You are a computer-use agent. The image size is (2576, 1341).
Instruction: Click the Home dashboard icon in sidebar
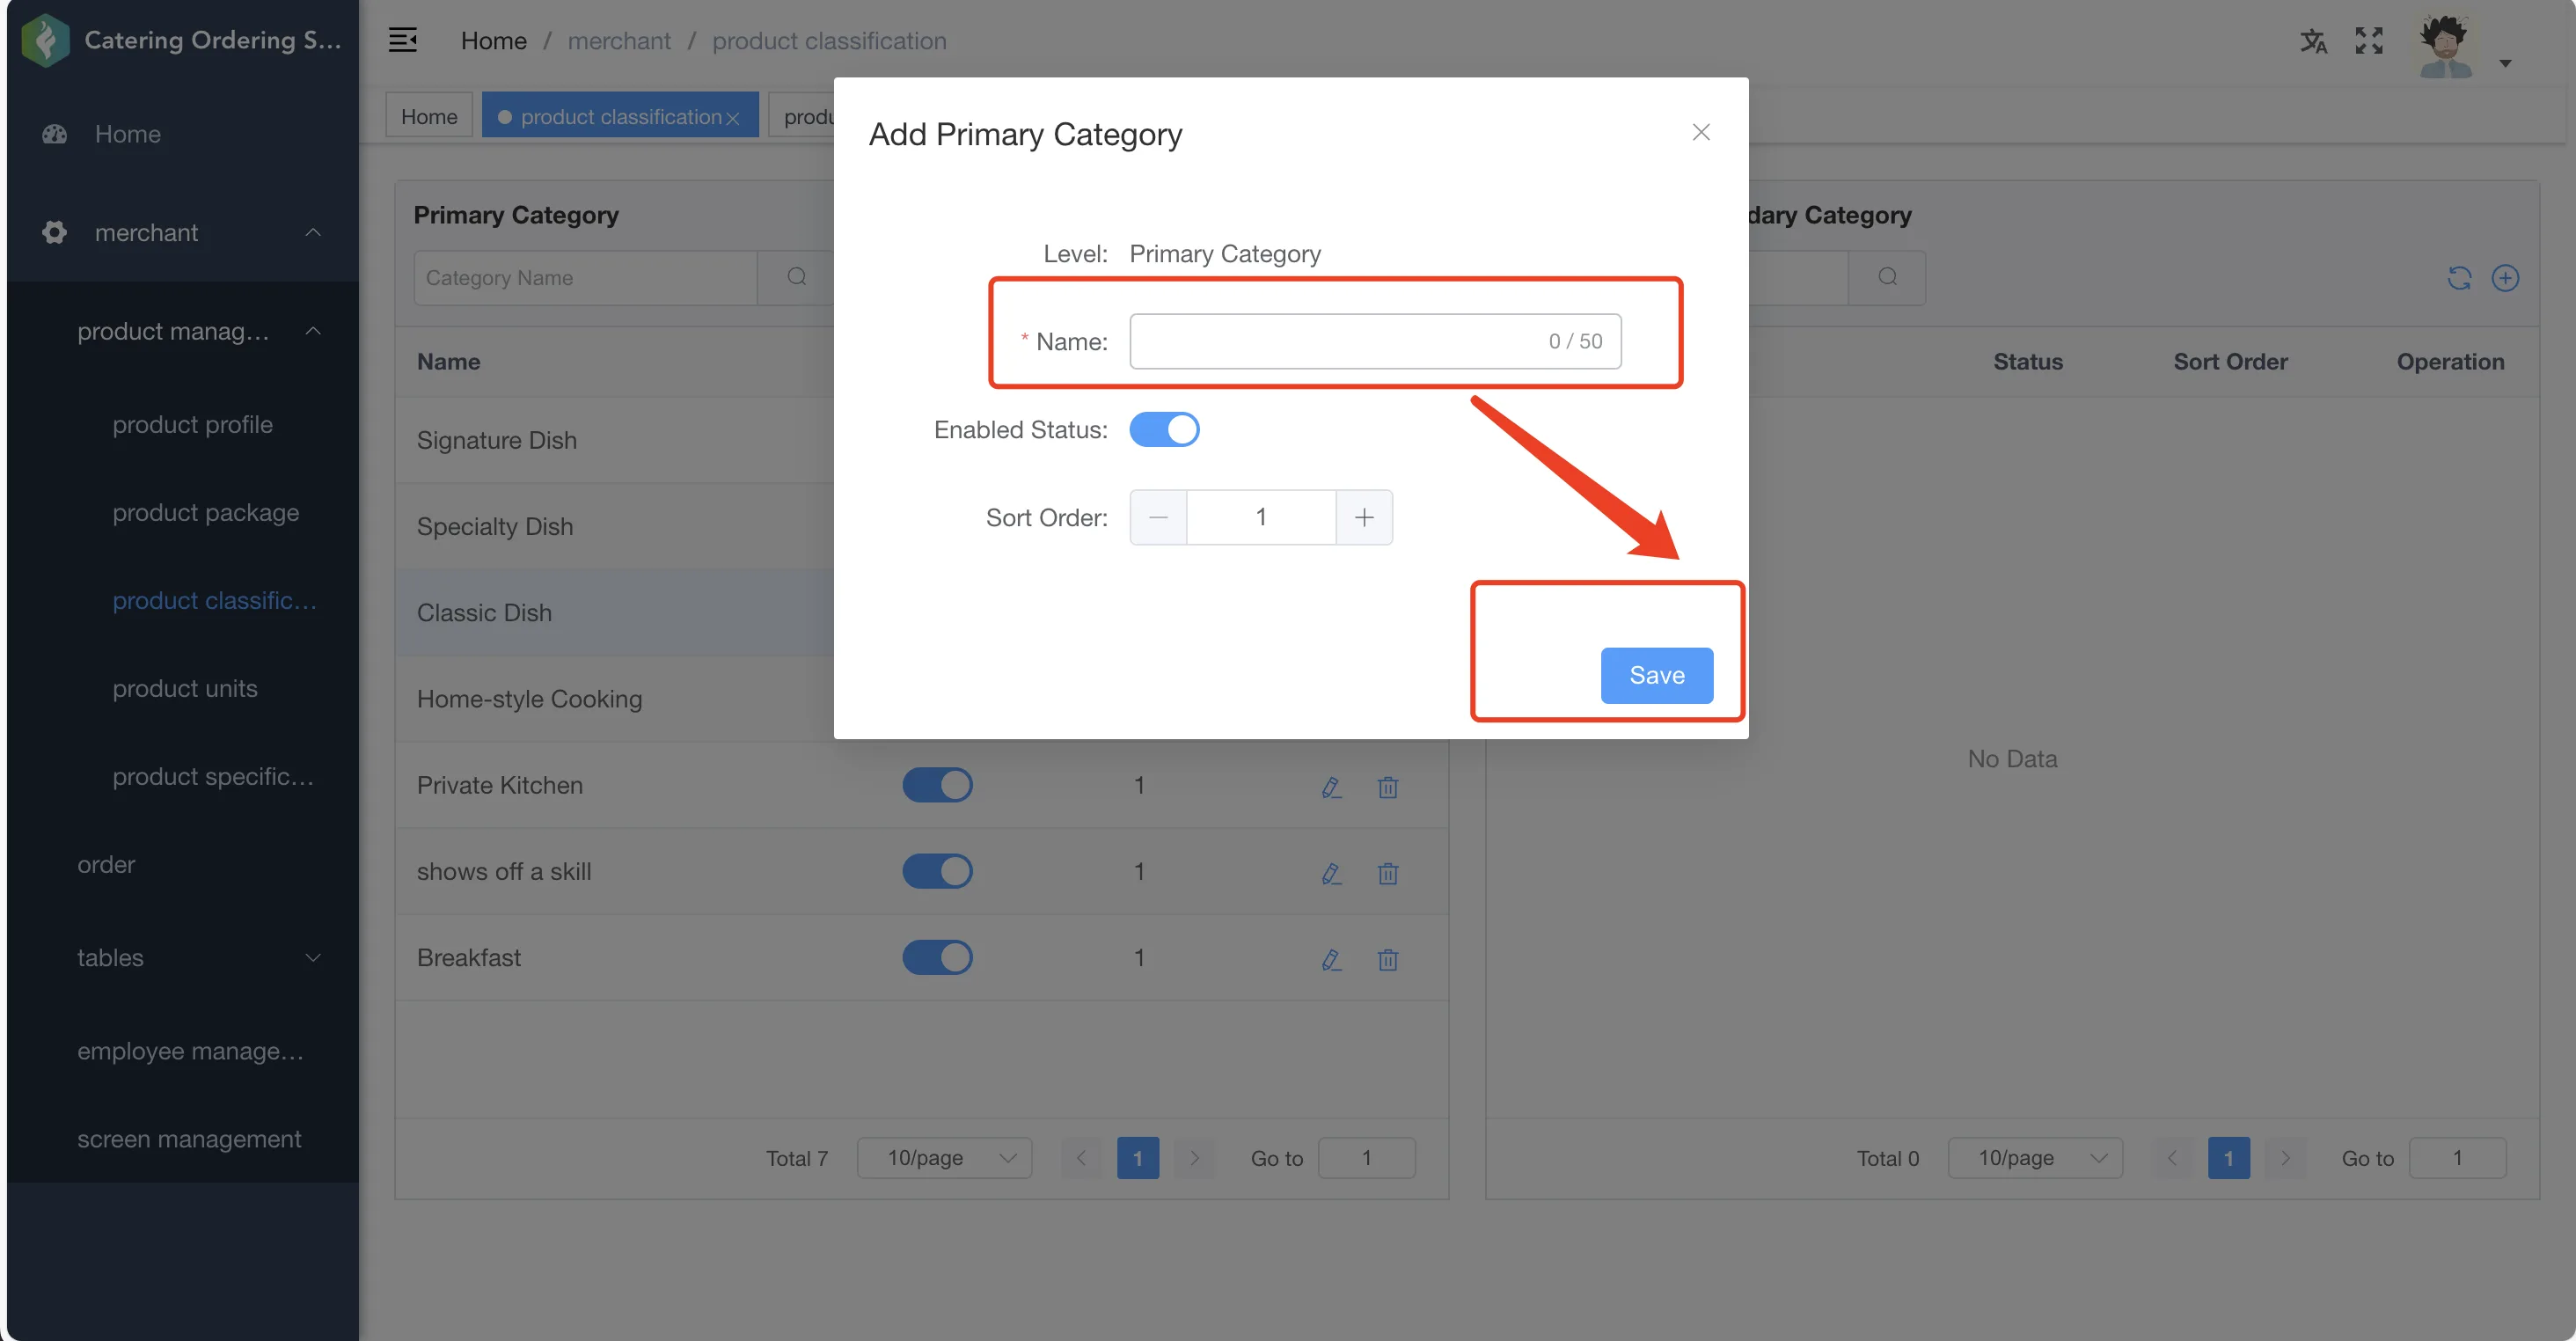[x=55, y=134]
